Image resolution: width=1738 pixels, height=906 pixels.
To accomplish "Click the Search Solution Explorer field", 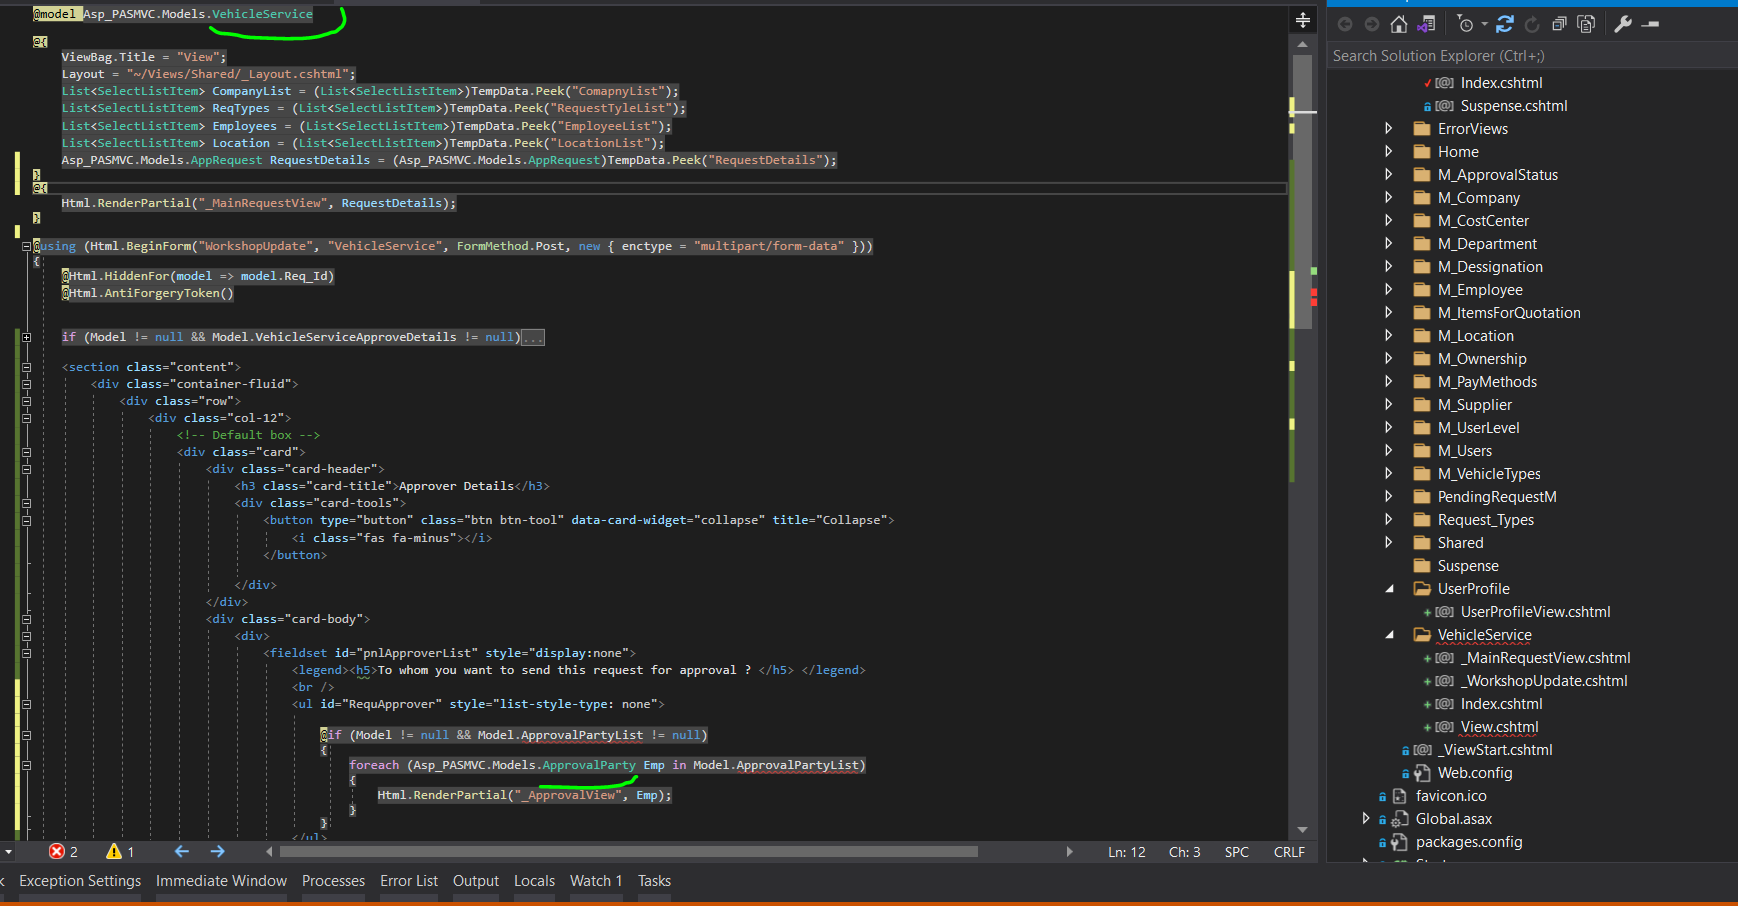I will [1532, 56].
